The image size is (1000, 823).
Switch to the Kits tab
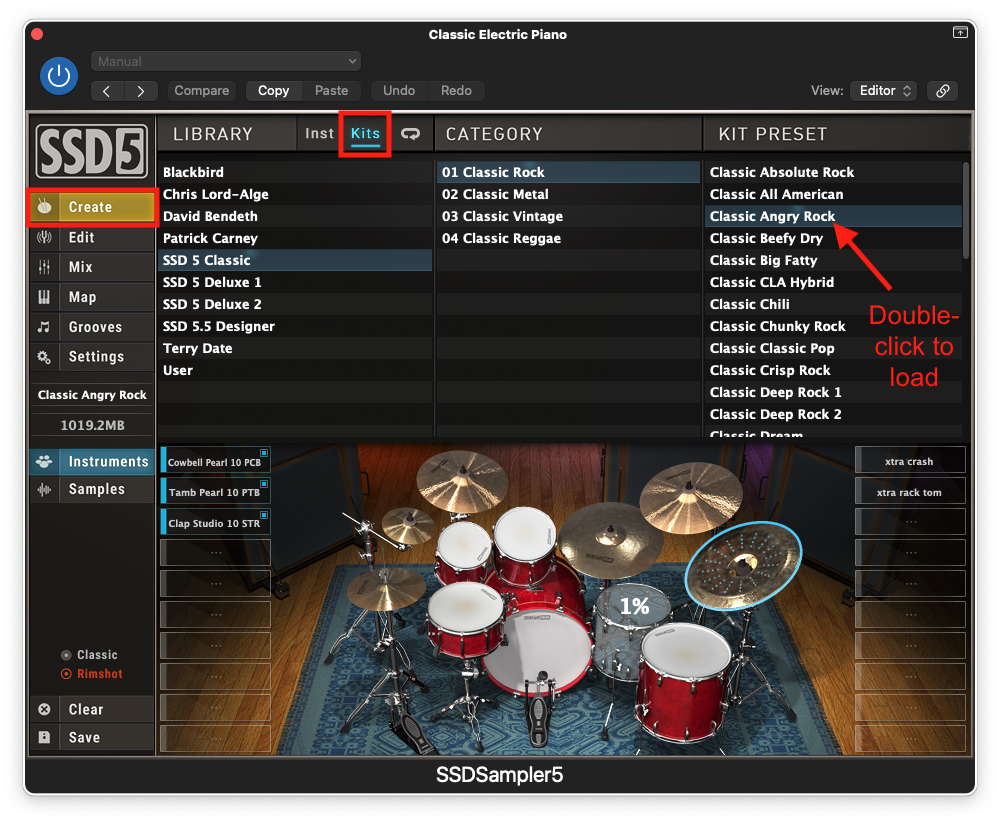click(365, 133)
